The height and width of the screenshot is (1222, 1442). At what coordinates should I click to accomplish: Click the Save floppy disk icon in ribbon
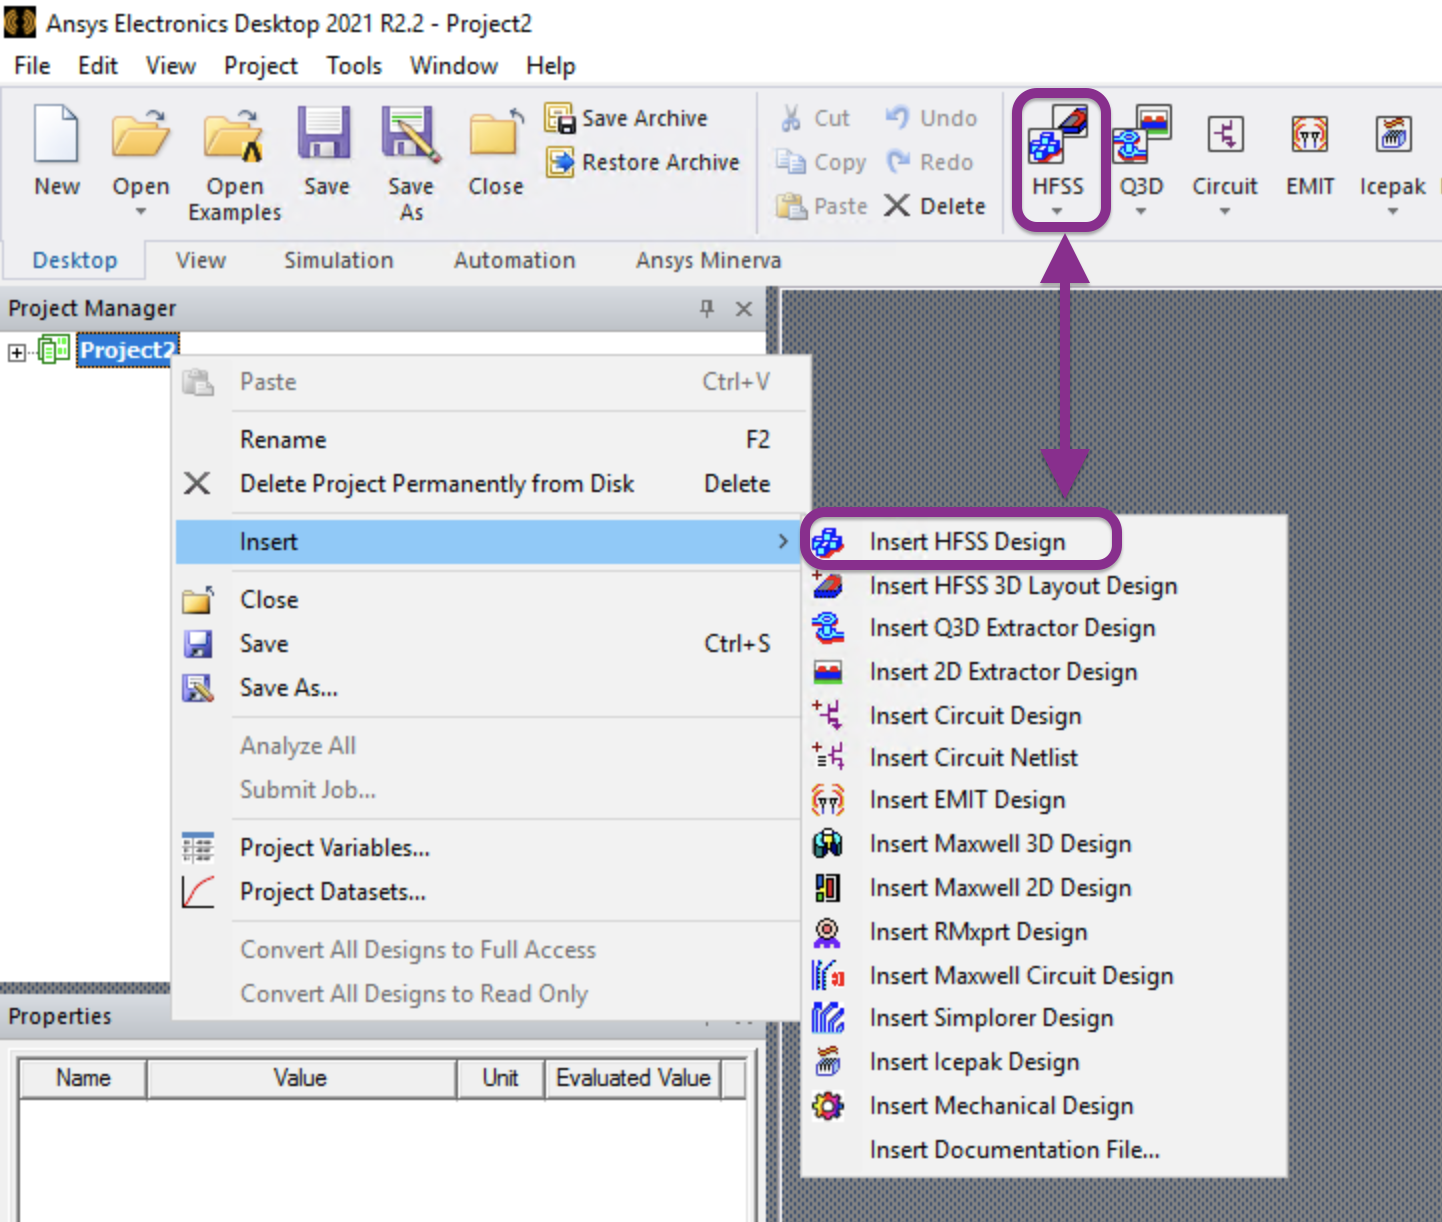click(325, 133)
